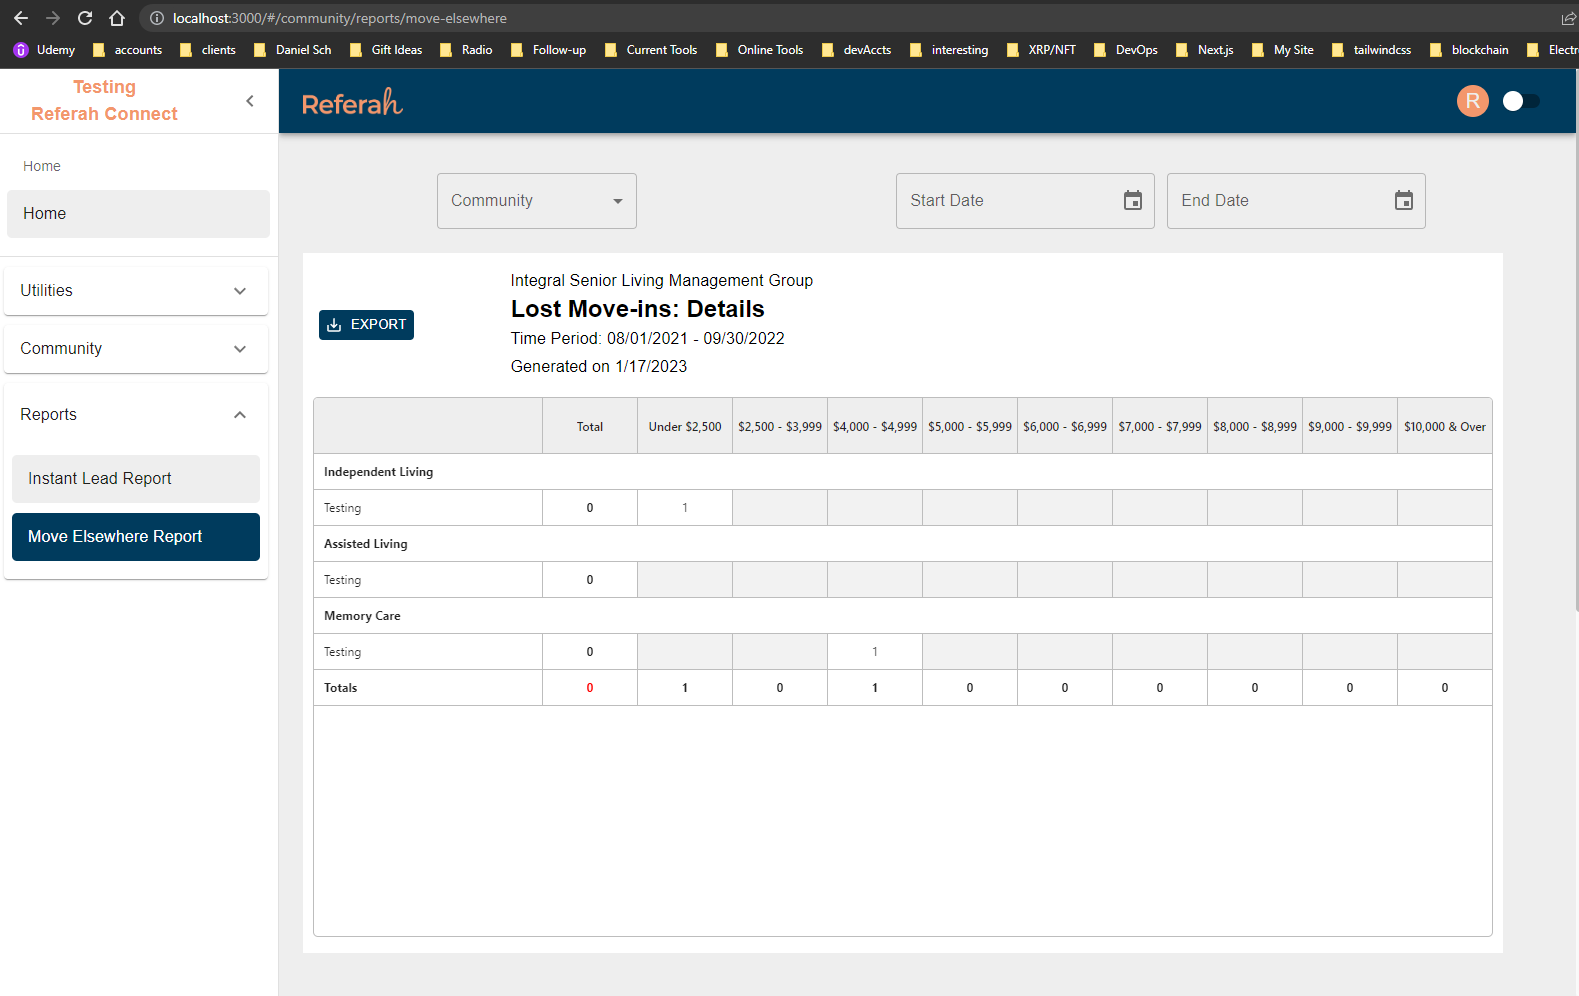Click the $9,000 - $9,999 column header
Viewport: 1579px width, 996px height.
tap(1350, 427)
